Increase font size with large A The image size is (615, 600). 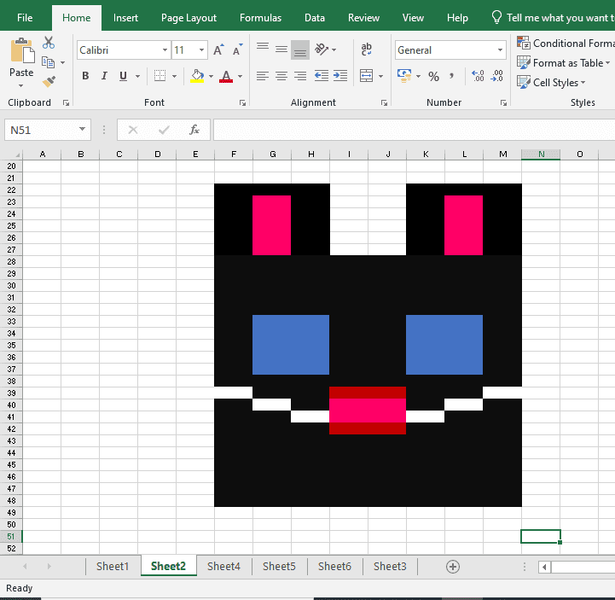[218, 50]
